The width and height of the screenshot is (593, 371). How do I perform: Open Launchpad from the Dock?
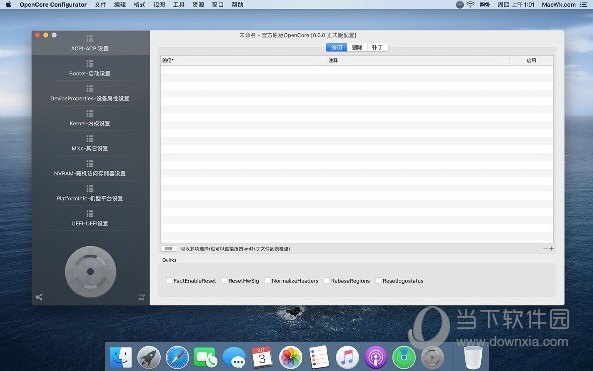149,357
